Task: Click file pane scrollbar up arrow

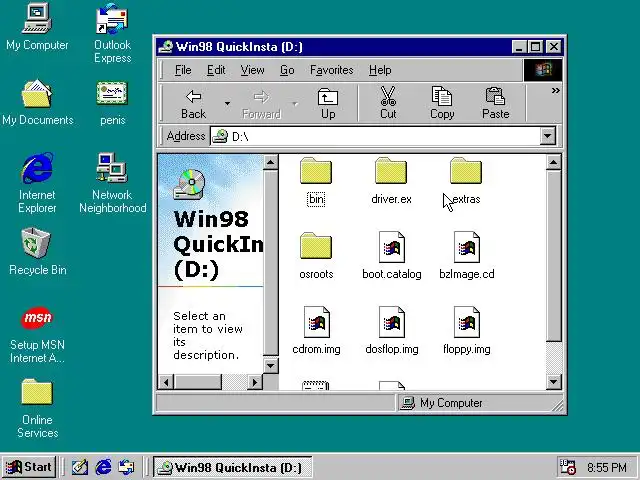Action: pyautogui.click(x=553, y=162)
